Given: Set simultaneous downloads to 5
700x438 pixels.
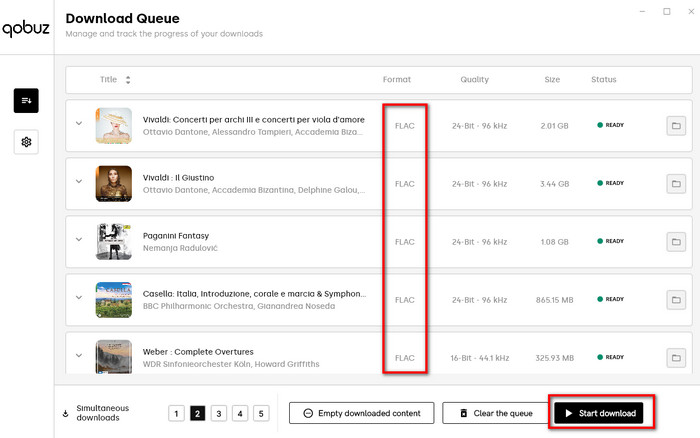Looking at the screenshot, I should click(x=261, y=413).
